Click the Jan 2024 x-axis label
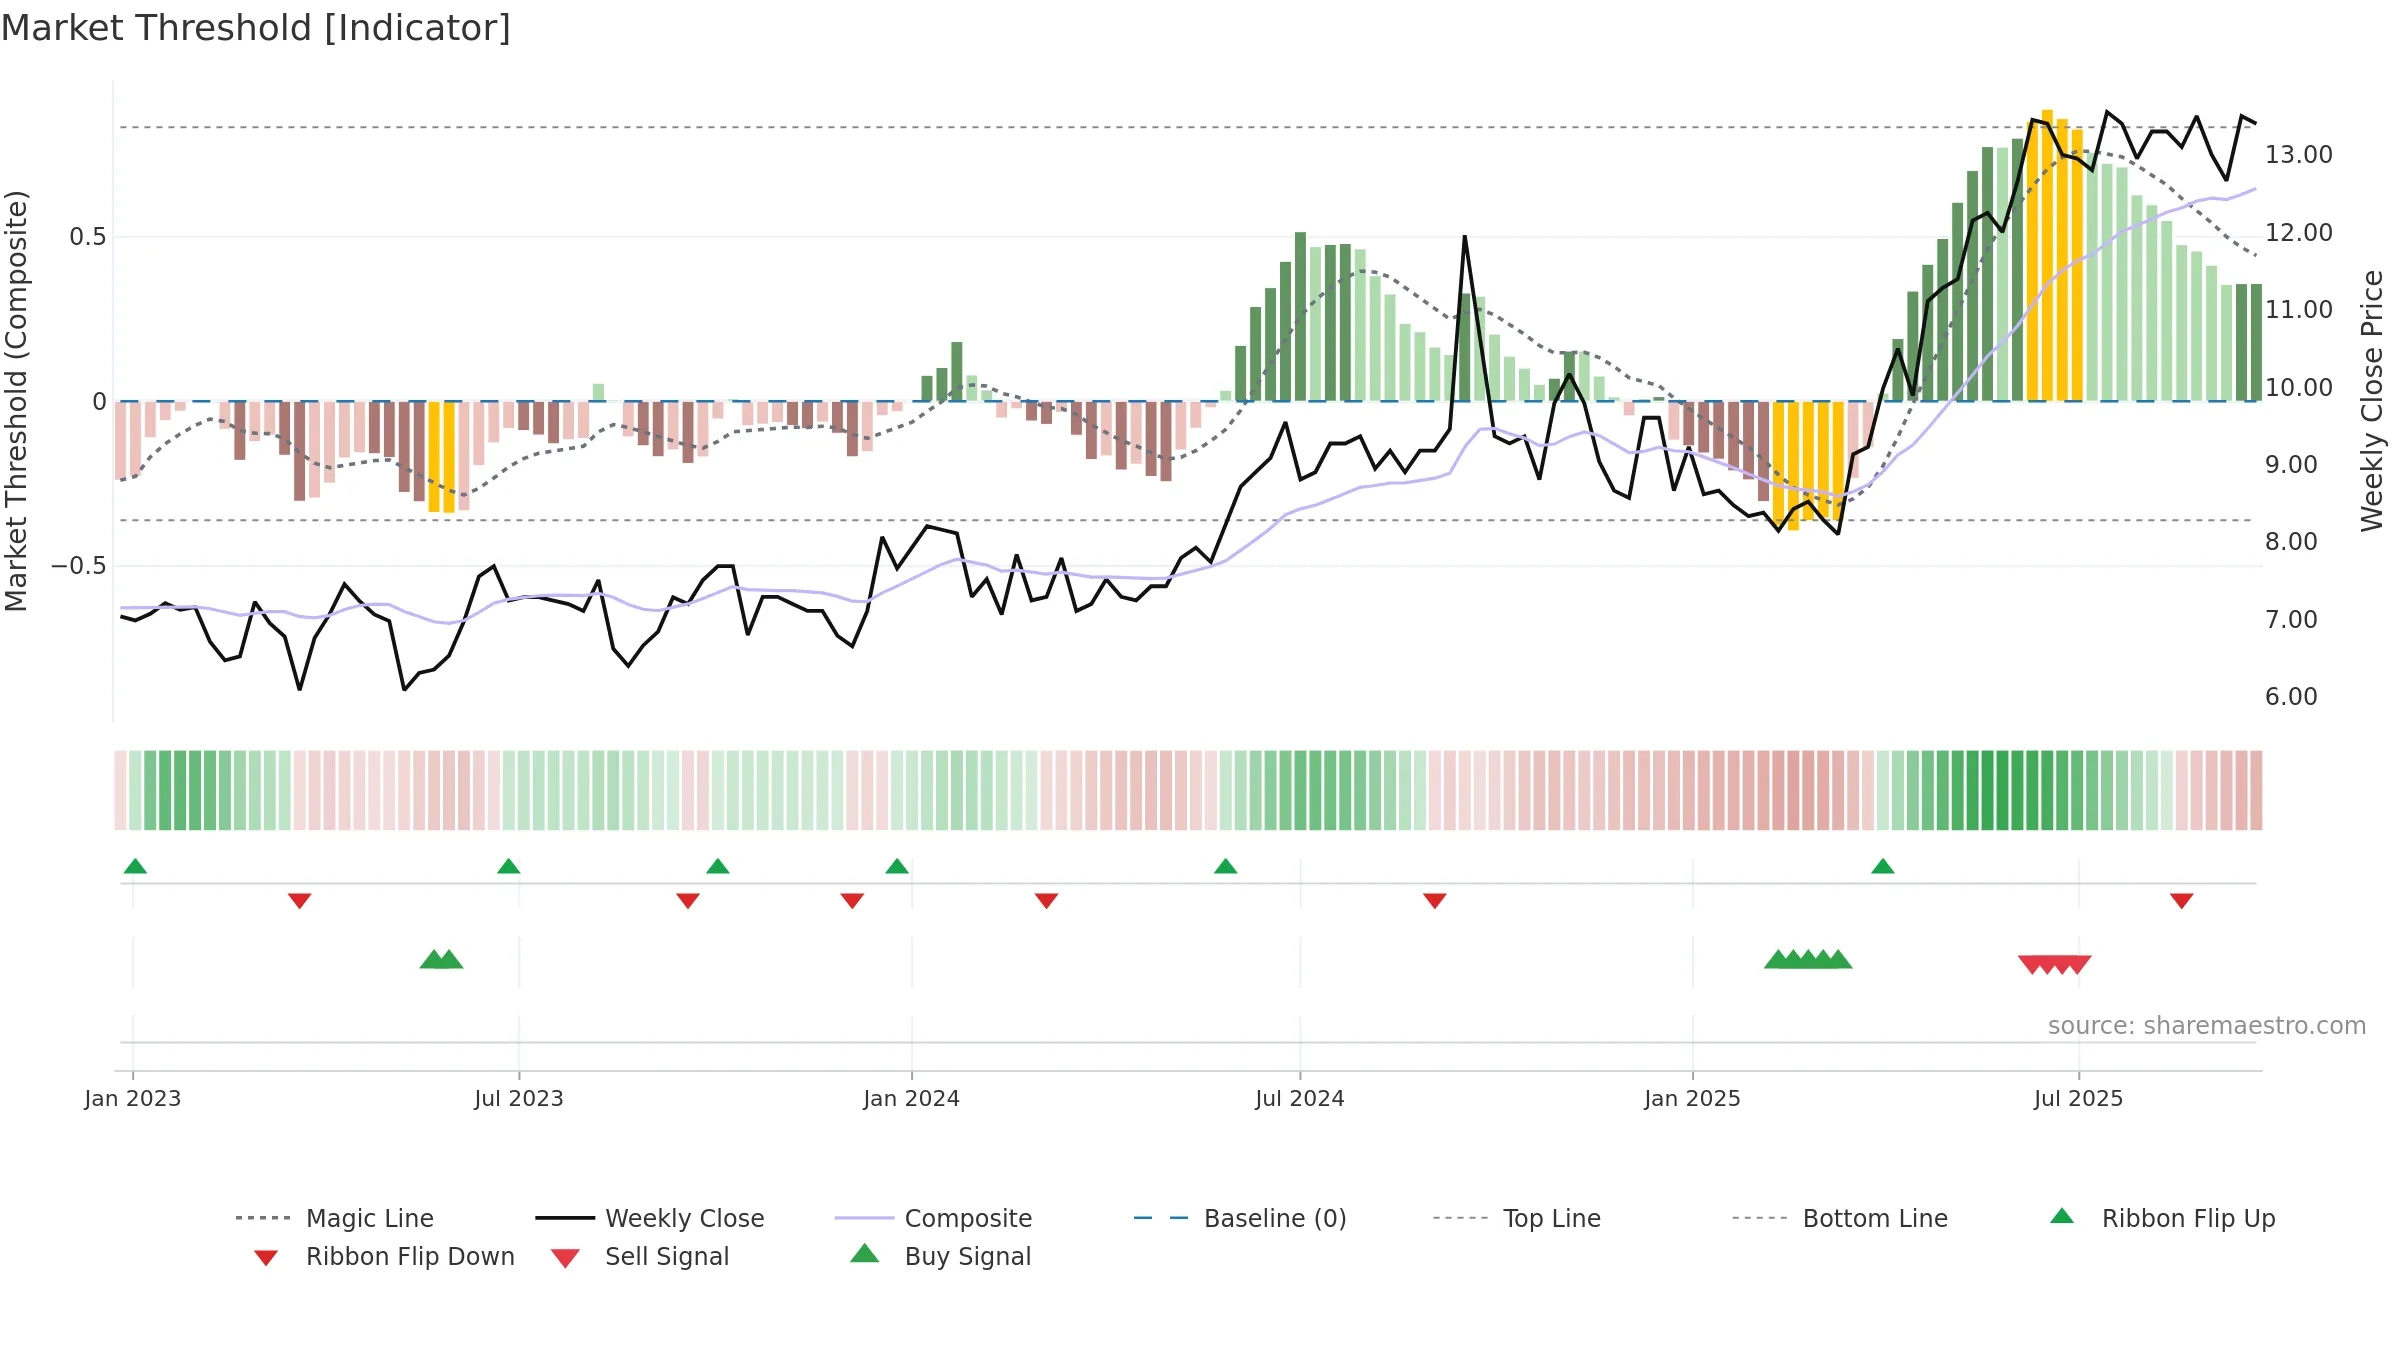 [912, 1099]
